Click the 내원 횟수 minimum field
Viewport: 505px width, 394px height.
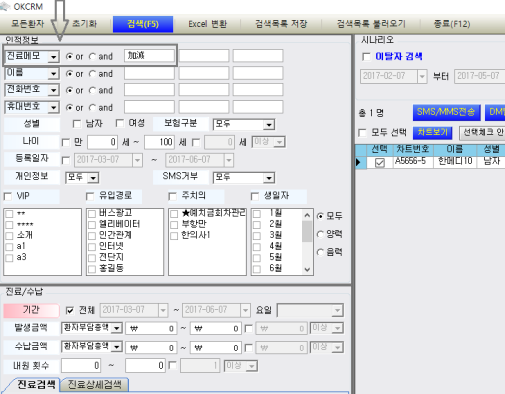81,366
